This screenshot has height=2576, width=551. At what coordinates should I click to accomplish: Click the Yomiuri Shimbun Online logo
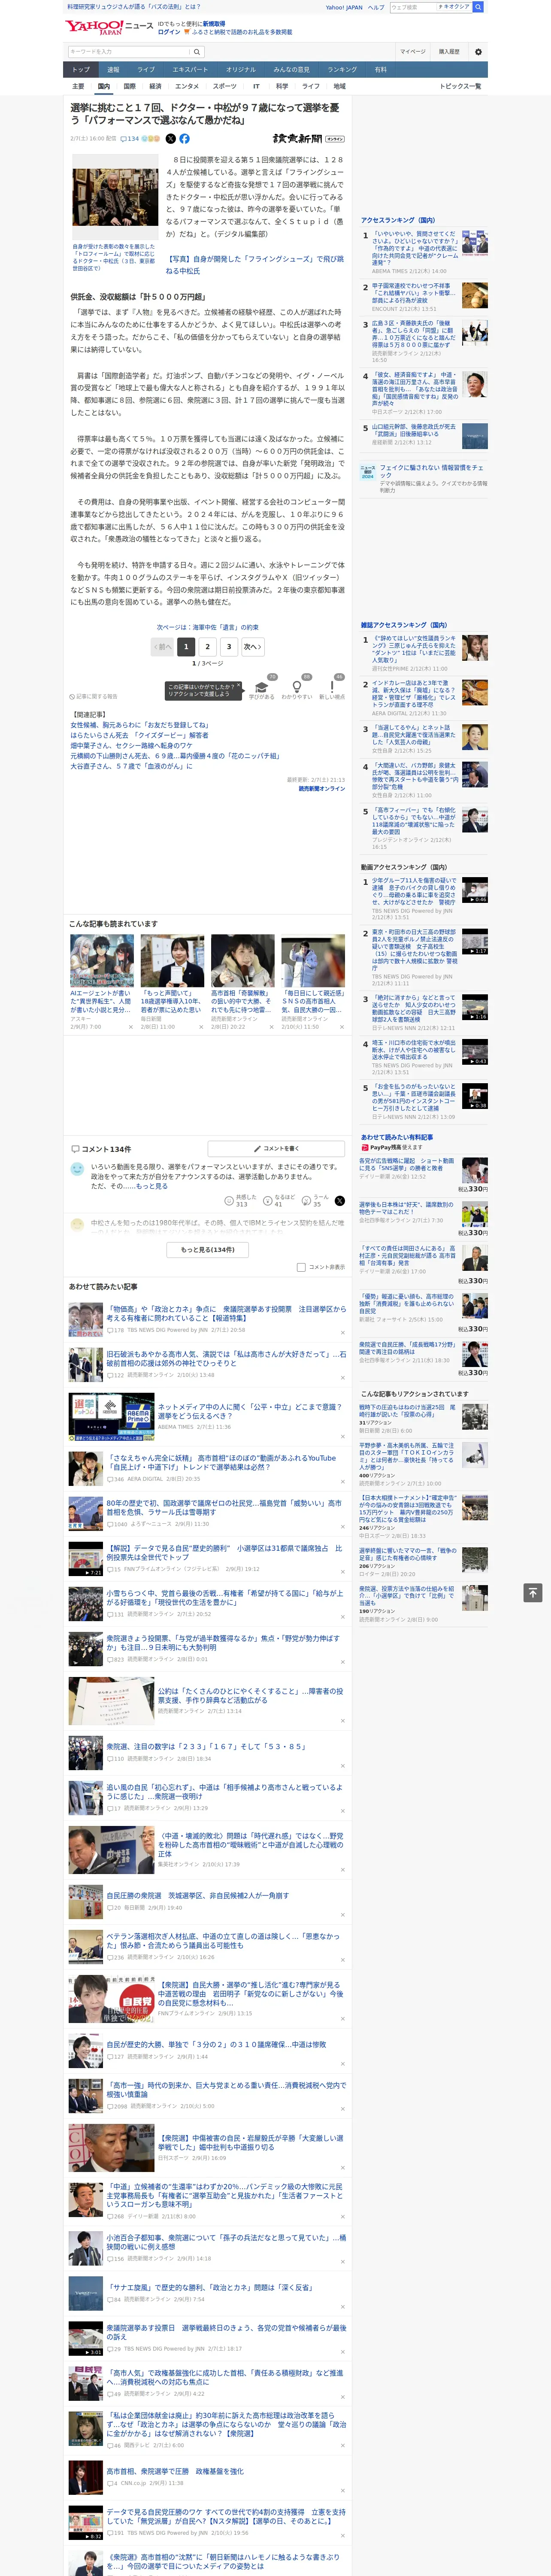click(x=308, y=139)
